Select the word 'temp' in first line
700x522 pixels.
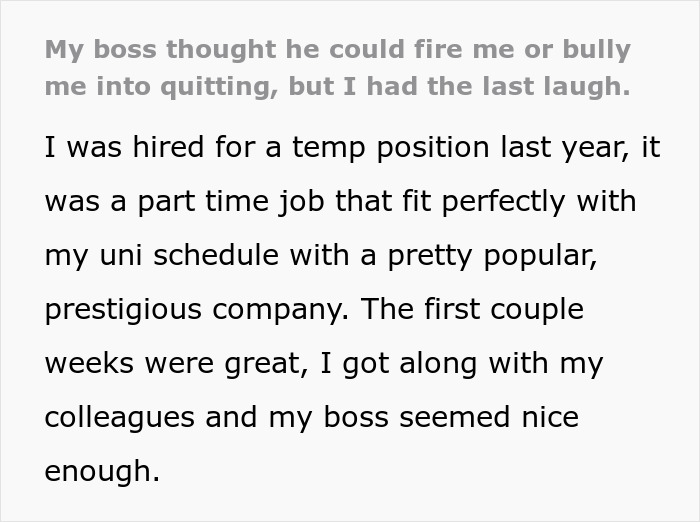[x=329, y=148]
